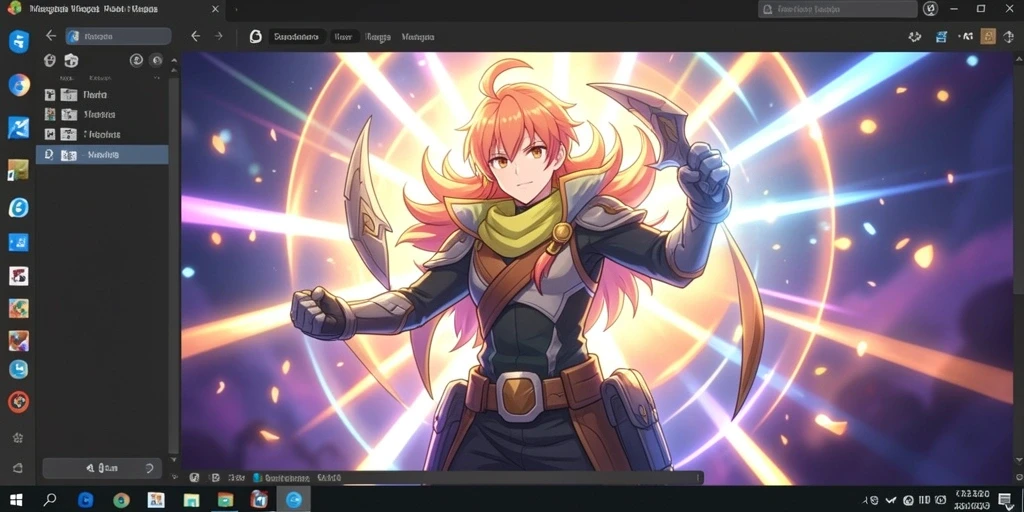The image size is (1024, 512).
Task: Click the up arrow atop the image viewer scrollbar
Action: coord(1018,59)
